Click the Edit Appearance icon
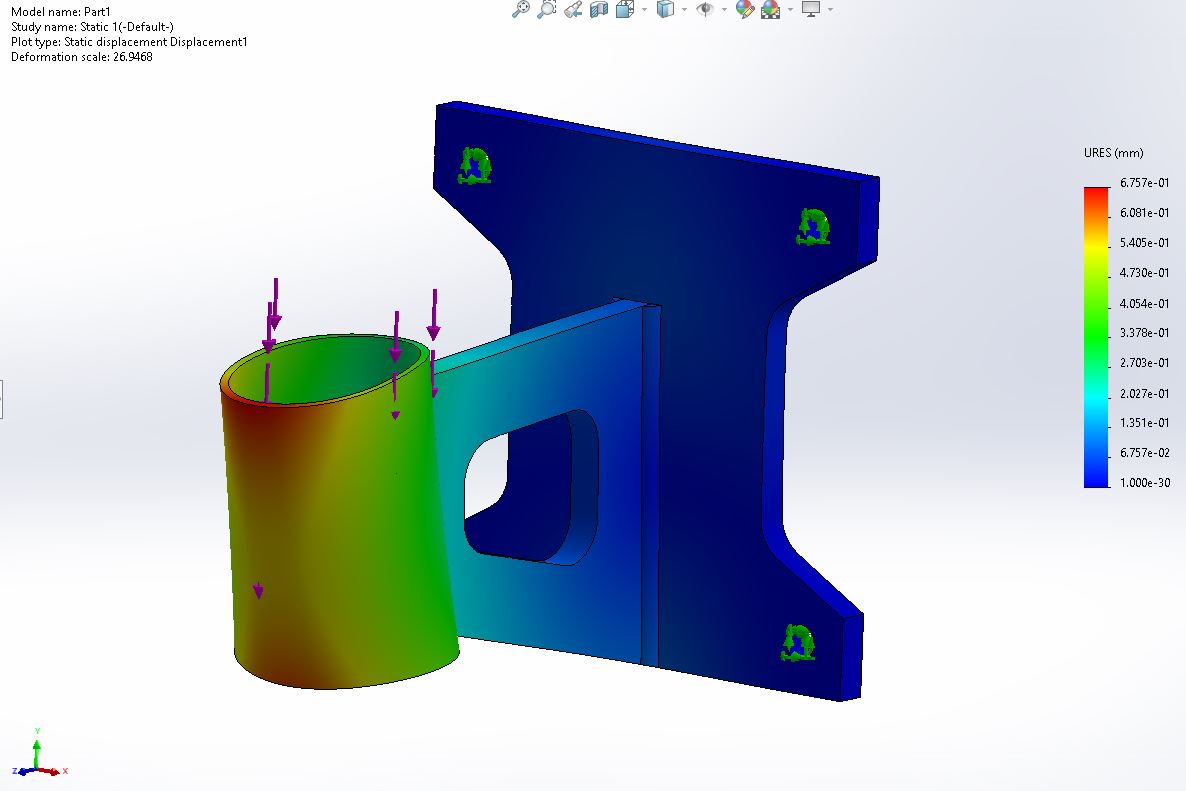The width and height of the screenshot is (1186, 791). click(743, 10)
